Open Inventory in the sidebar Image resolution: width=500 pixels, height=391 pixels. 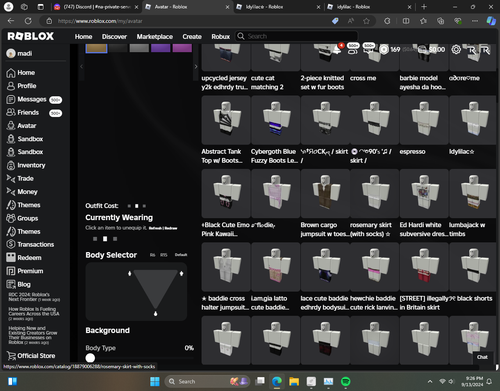tap(26, 165)
